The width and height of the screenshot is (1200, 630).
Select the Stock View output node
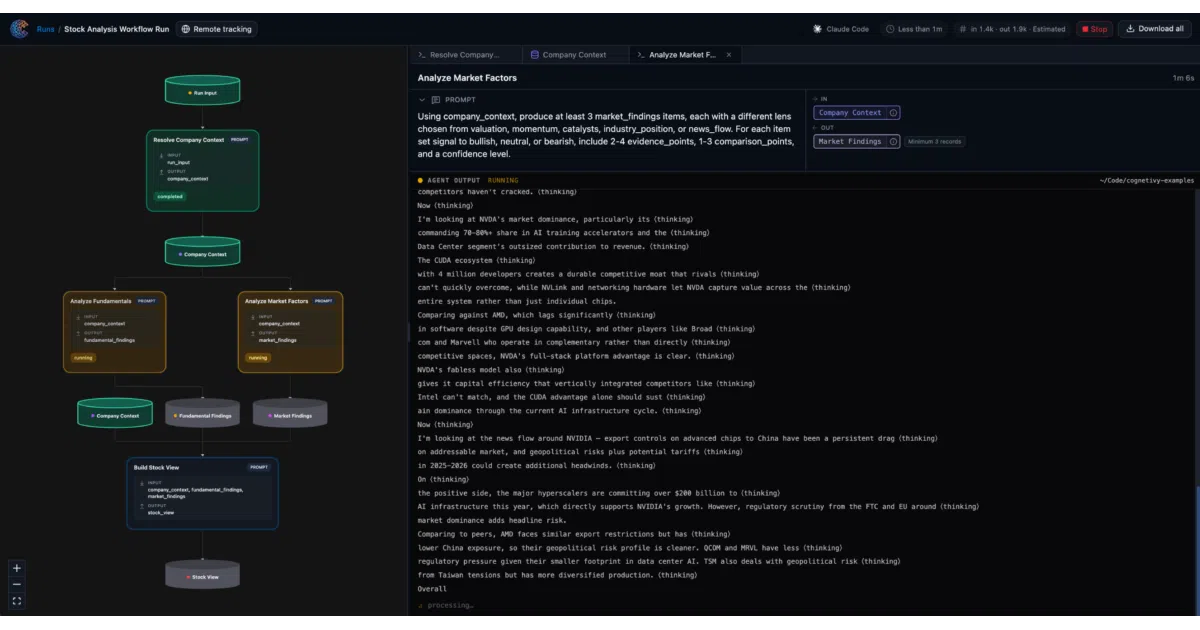point(202,575)
